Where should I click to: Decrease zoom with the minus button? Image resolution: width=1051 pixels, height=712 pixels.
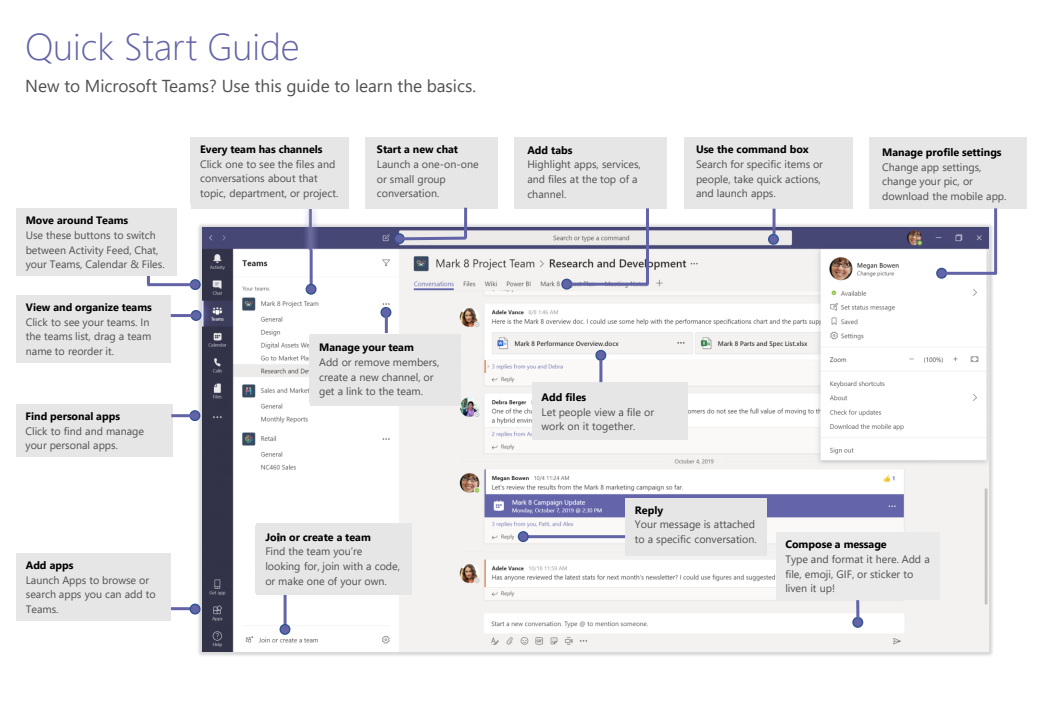(912, 359)
